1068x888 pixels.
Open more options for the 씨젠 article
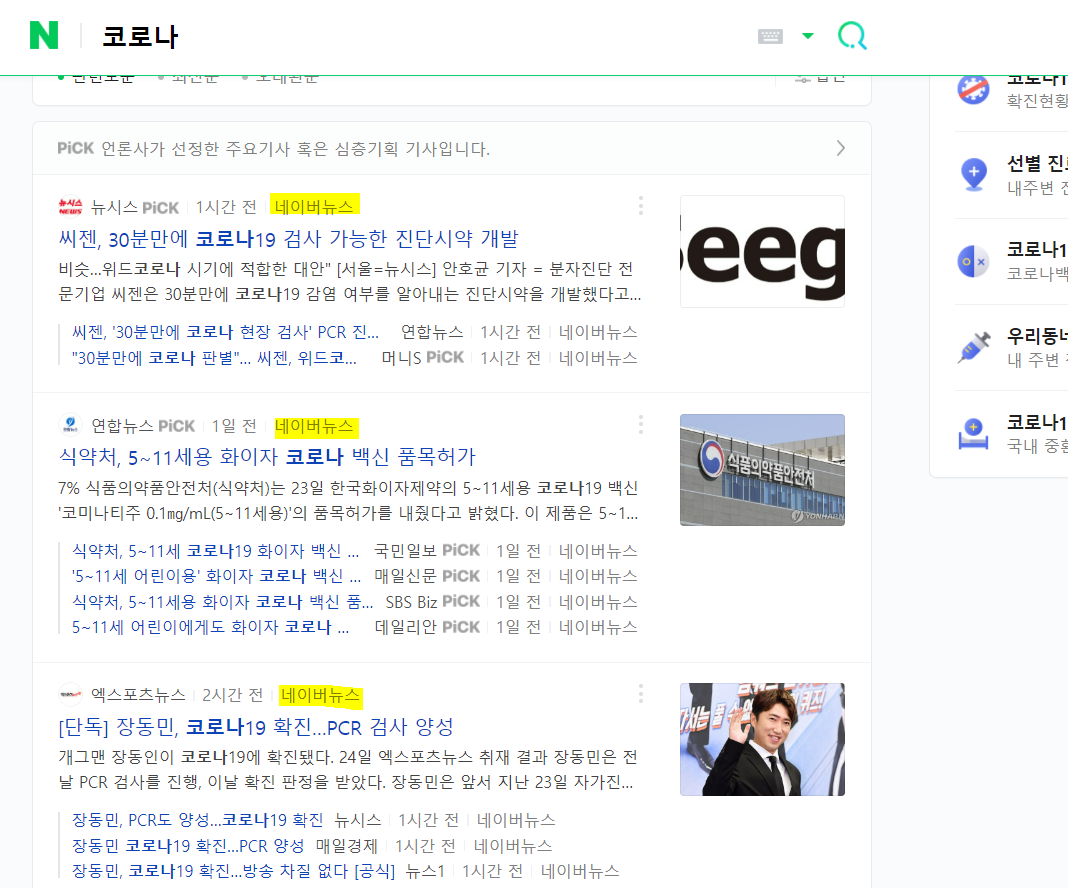(x=640, y=206)
